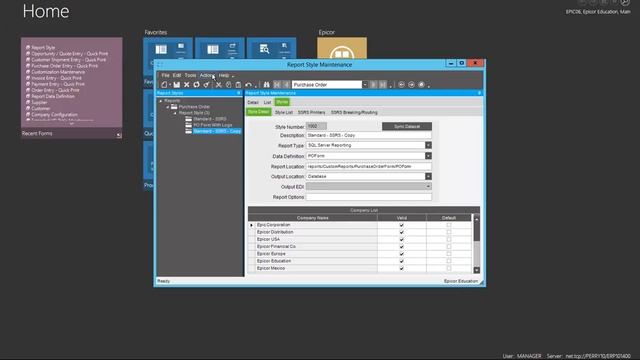Toggle Valid checkbox for Epicor Financial Co

point(402,247)
